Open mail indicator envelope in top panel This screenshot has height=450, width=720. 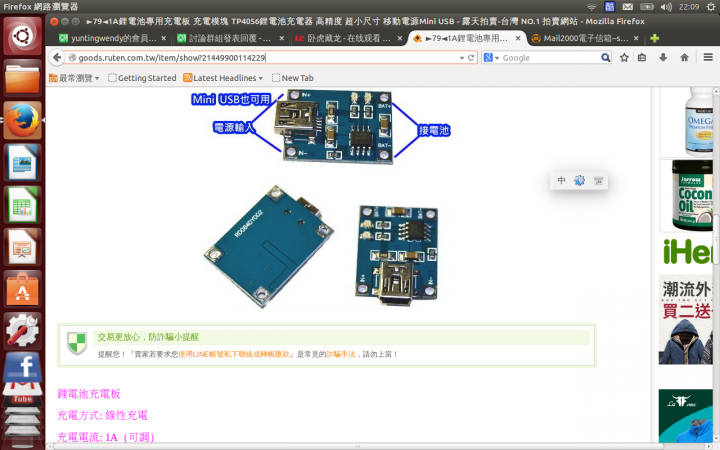point(628,7)
